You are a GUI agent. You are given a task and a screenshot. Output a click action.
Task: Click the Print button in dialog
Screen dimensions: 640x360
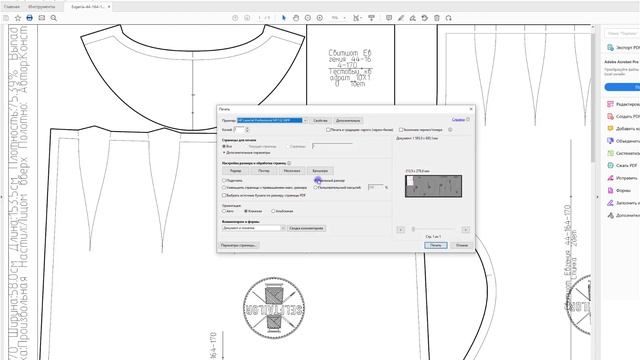[x=436, y=245]
